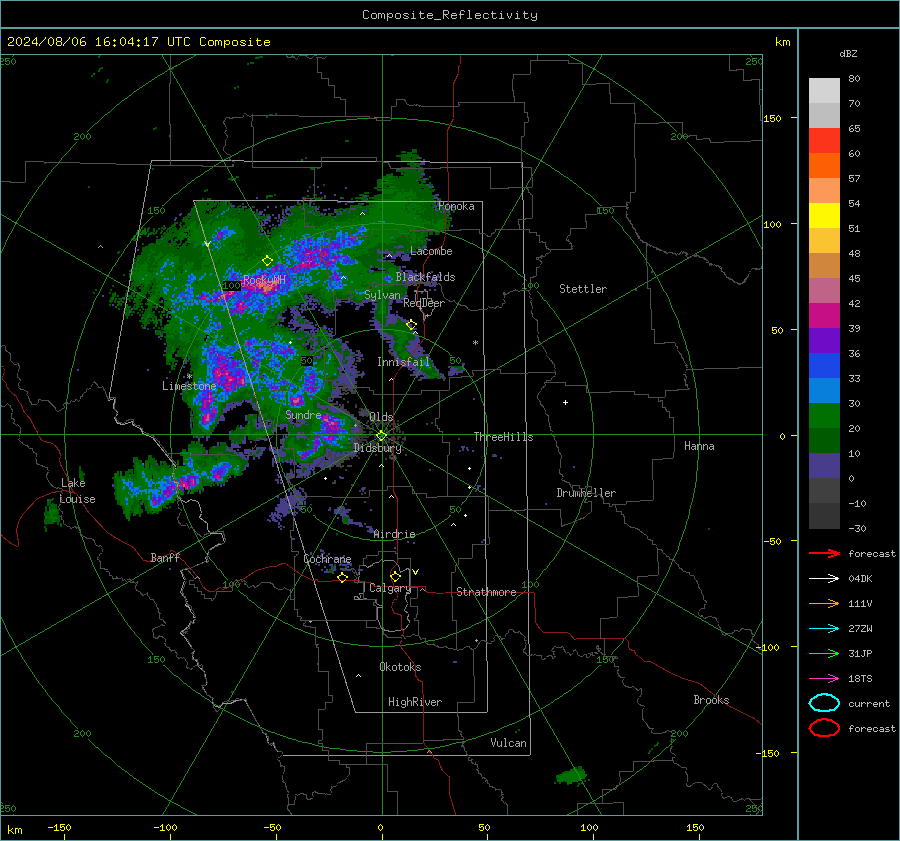
Task: Click the Stettler town label
Action: point(583,289)
